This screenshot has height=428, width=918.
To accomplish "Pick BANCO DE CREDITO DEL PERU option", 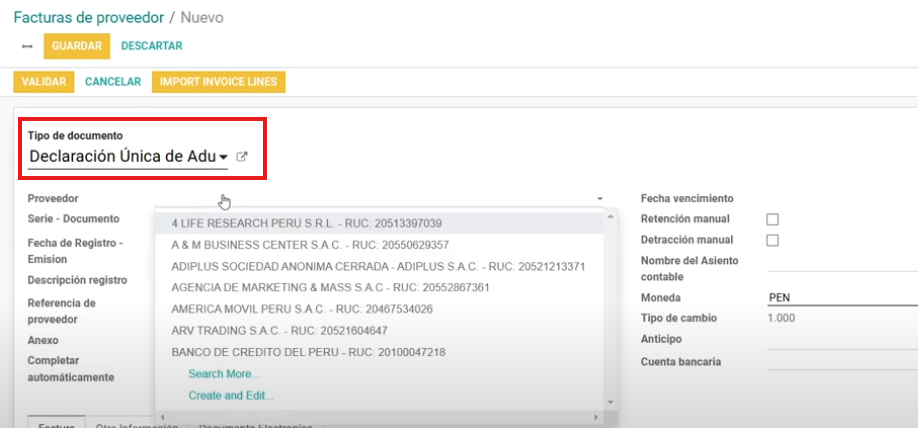I will coord(308,352).
